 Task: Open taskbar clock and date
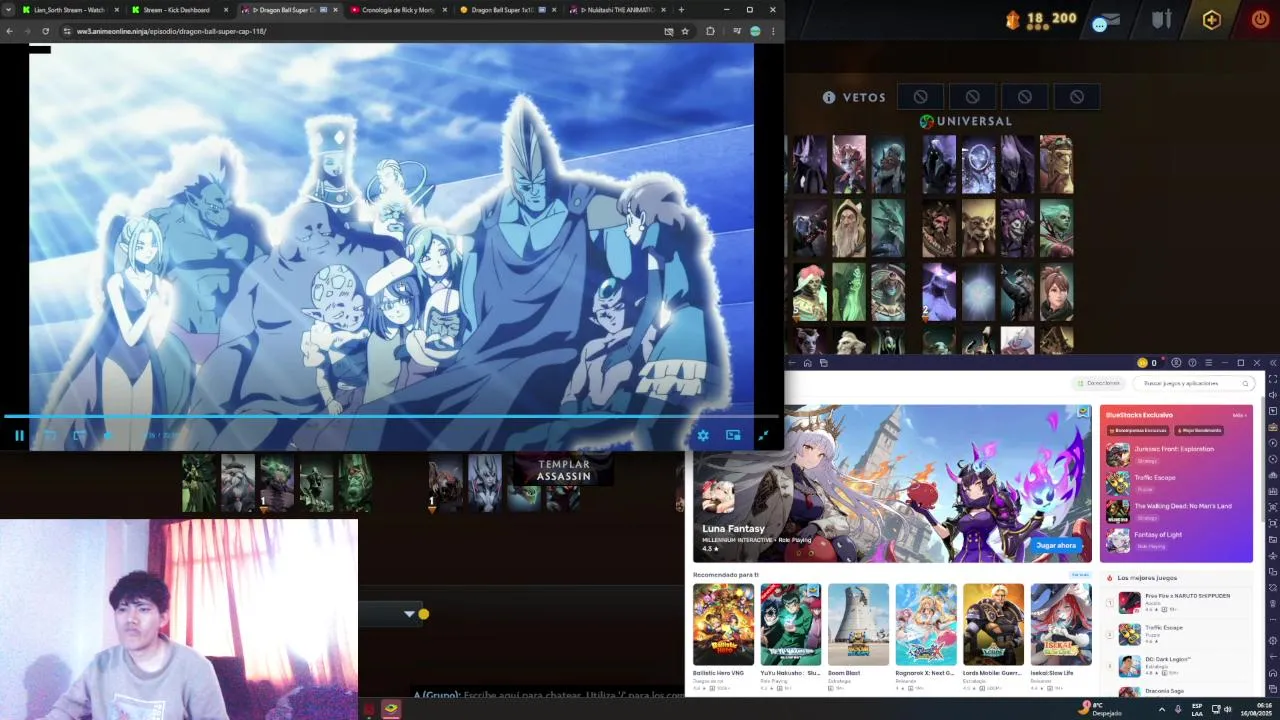[1254, 709]
